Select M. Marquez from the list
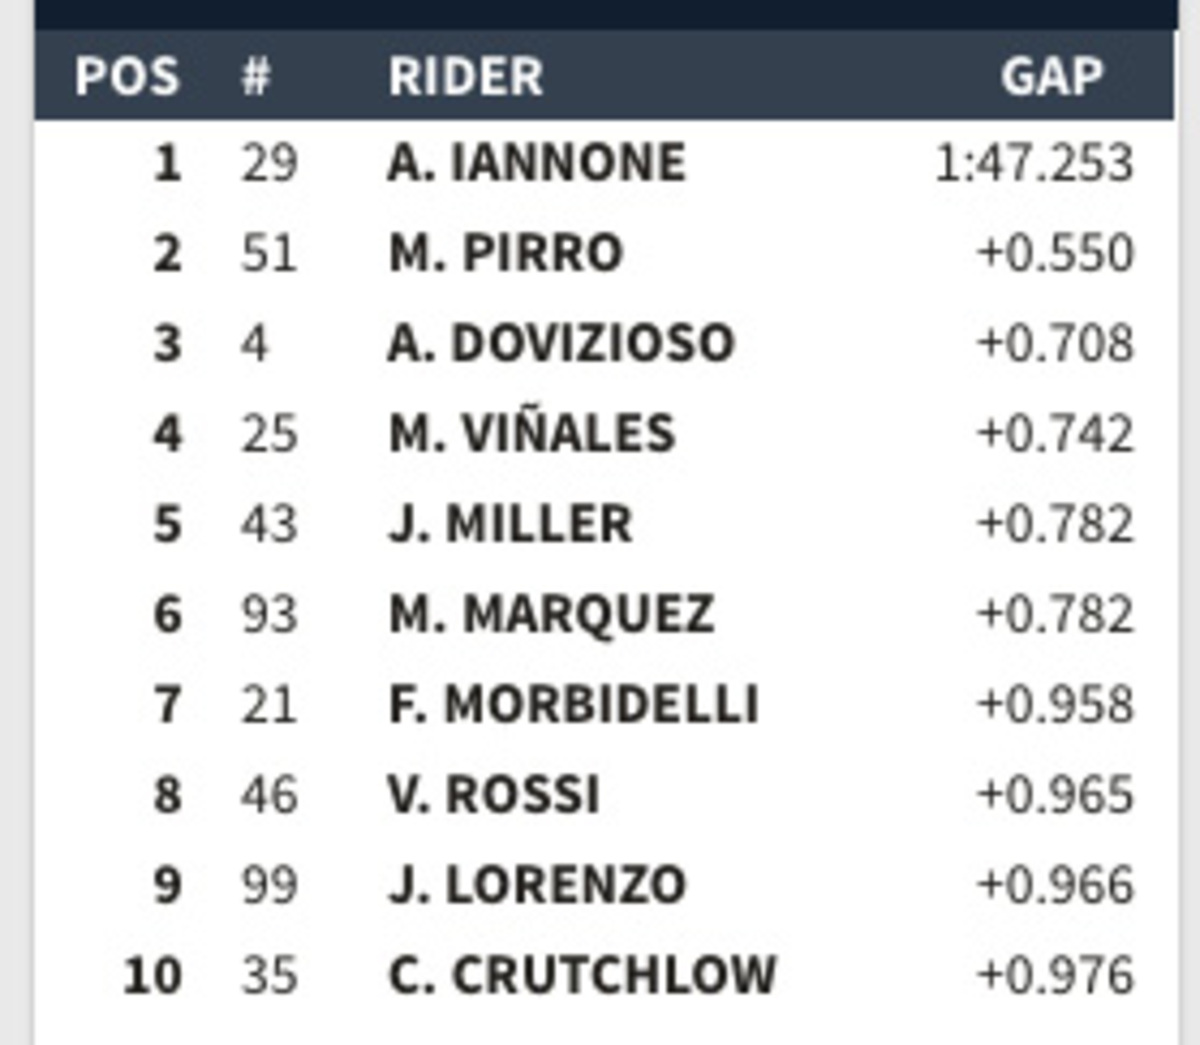 551,614
